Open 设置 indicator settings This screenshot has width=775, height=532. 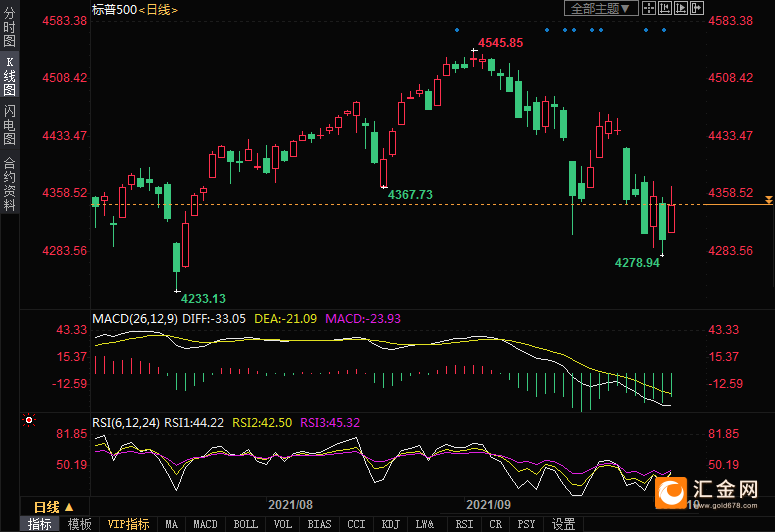click(x=563, y=524)
